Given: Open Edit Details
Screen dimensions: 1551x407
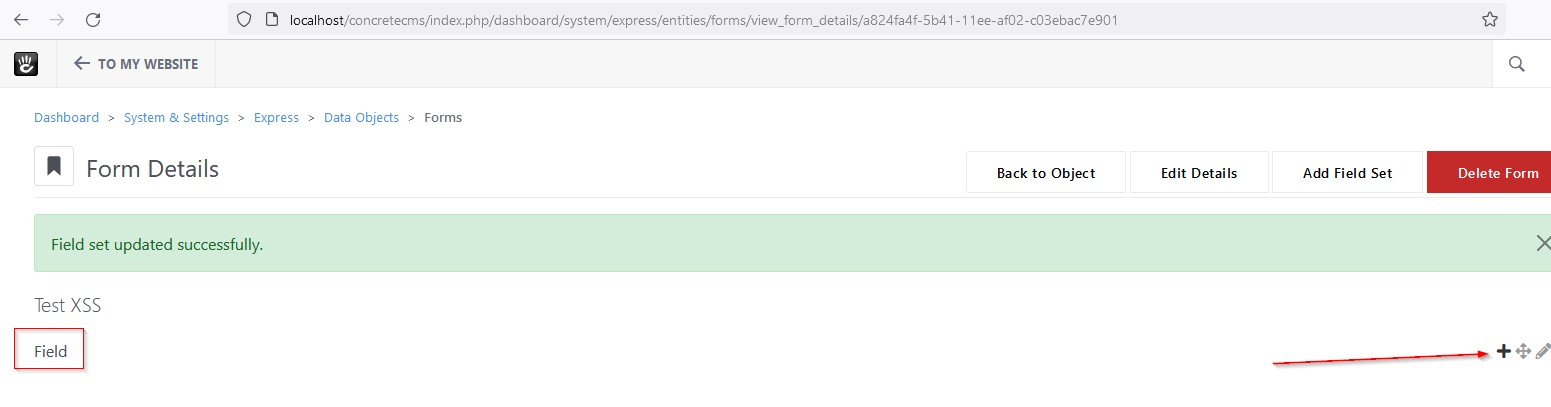Looking at the screenshot, I should [1199, 172].
